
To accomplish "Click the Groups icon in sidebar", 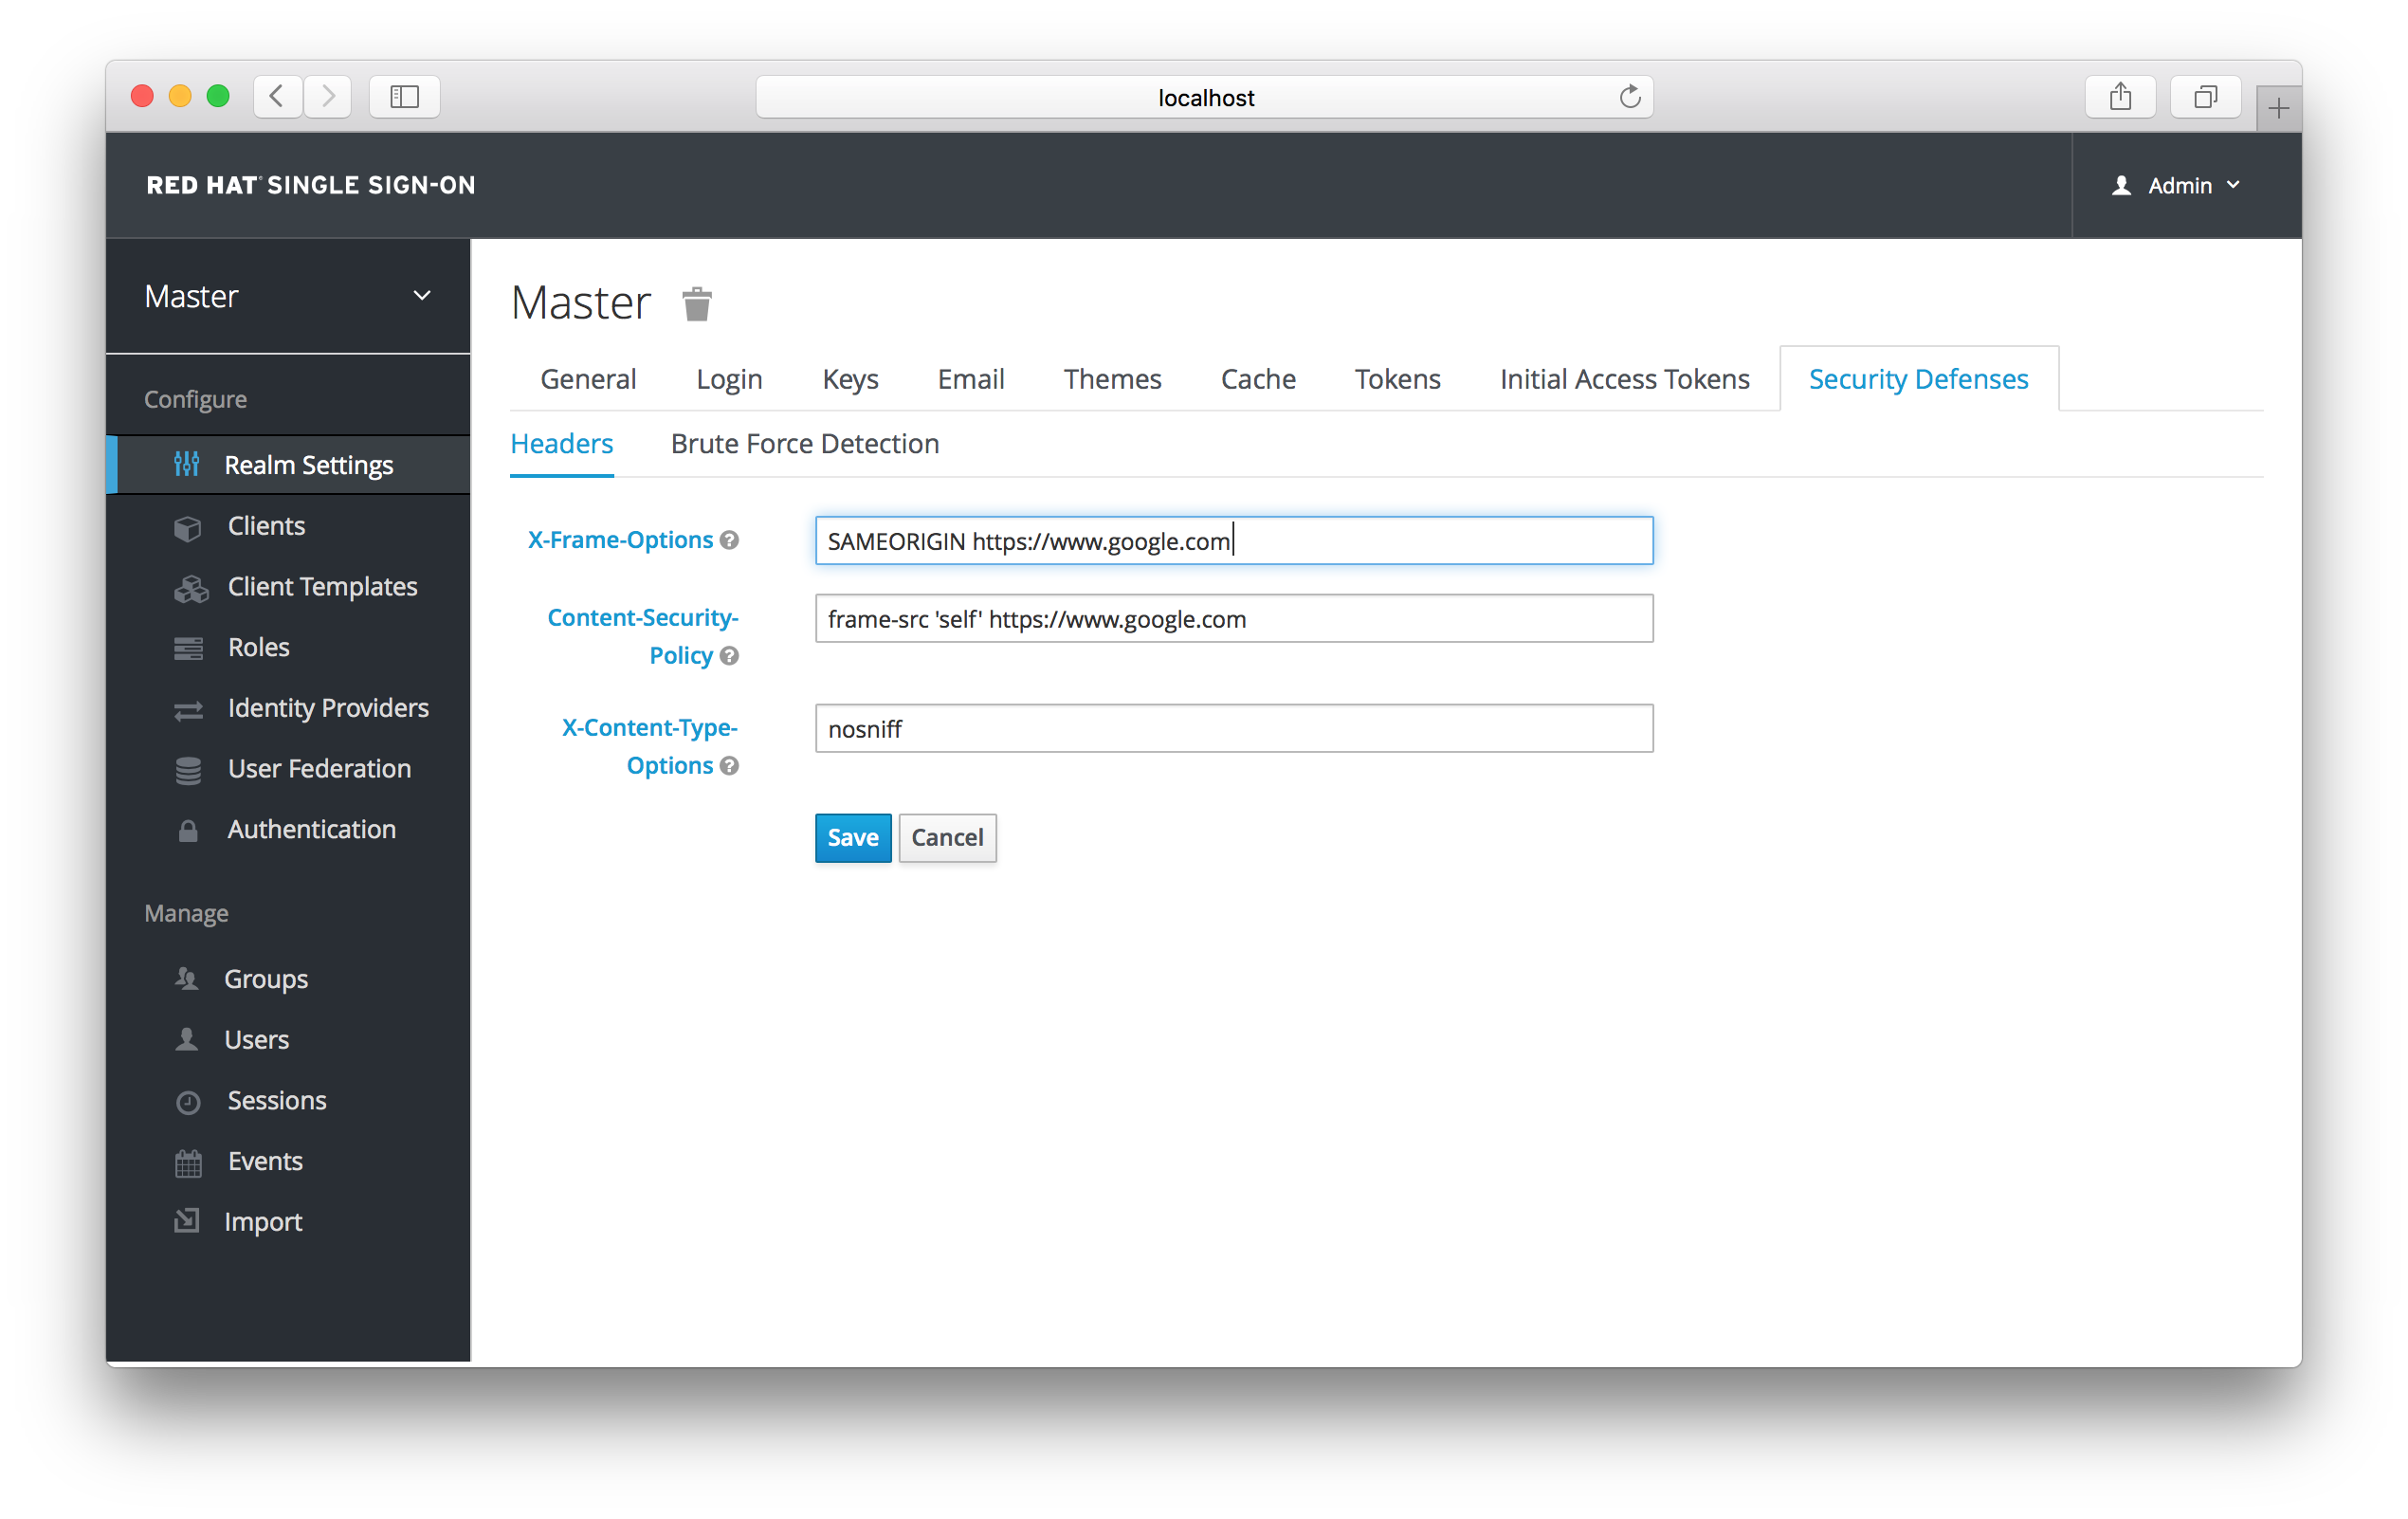I will tap(187, 979).
